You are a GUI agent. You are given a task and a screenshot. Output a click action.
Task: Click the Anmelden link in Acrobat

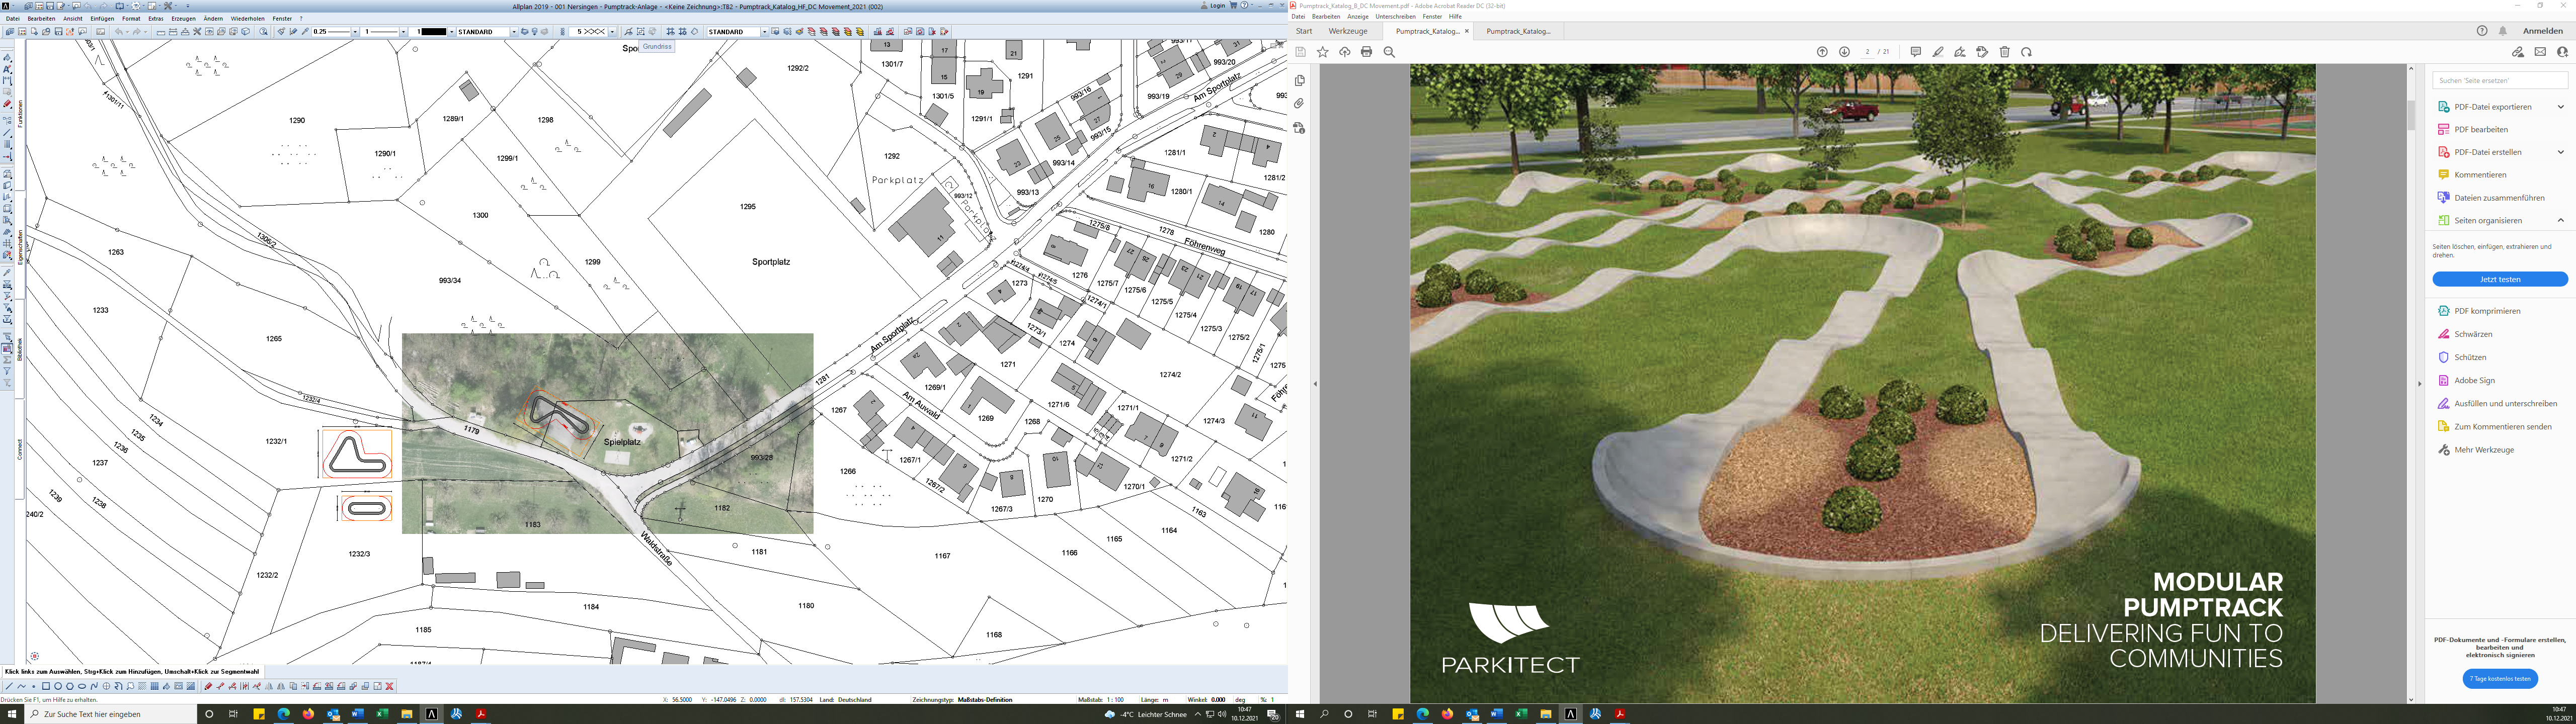(2543, 31)
